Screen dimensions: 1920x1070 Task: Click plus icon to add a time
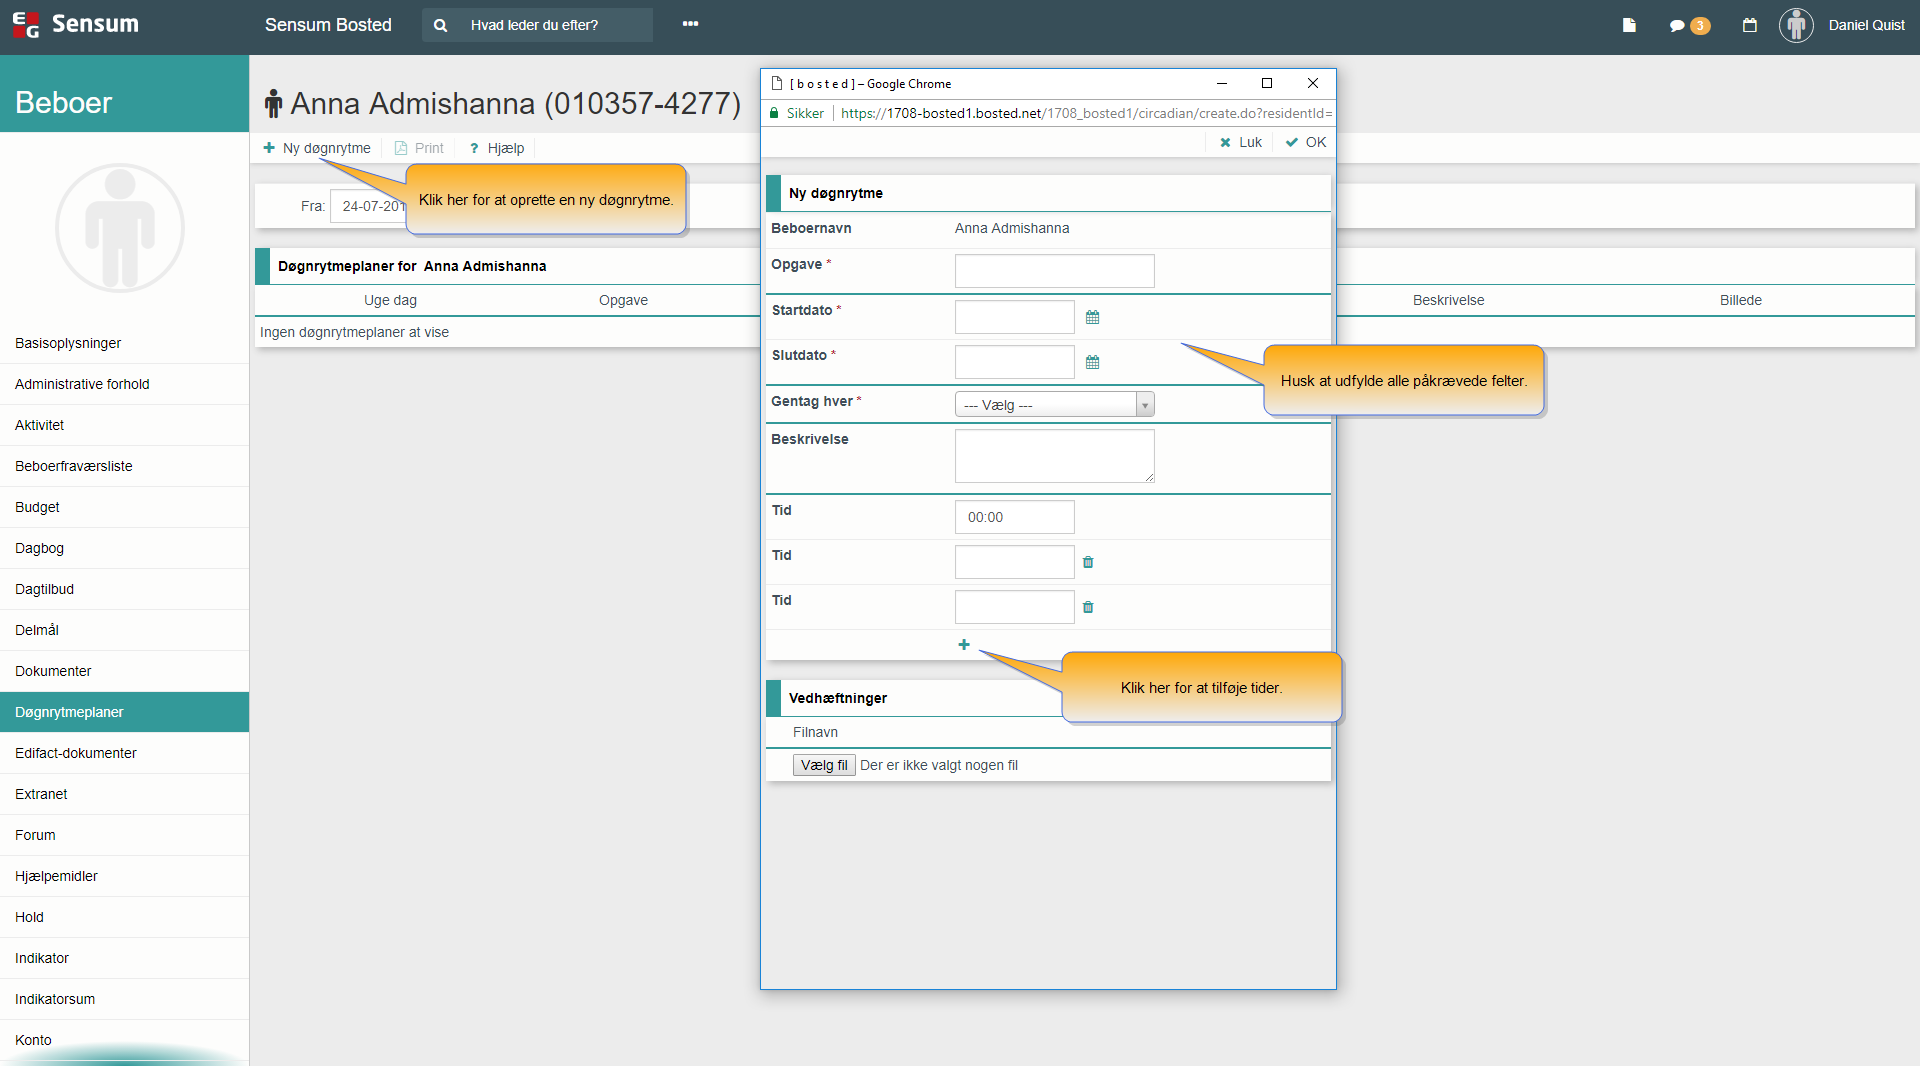pos(963,645)
